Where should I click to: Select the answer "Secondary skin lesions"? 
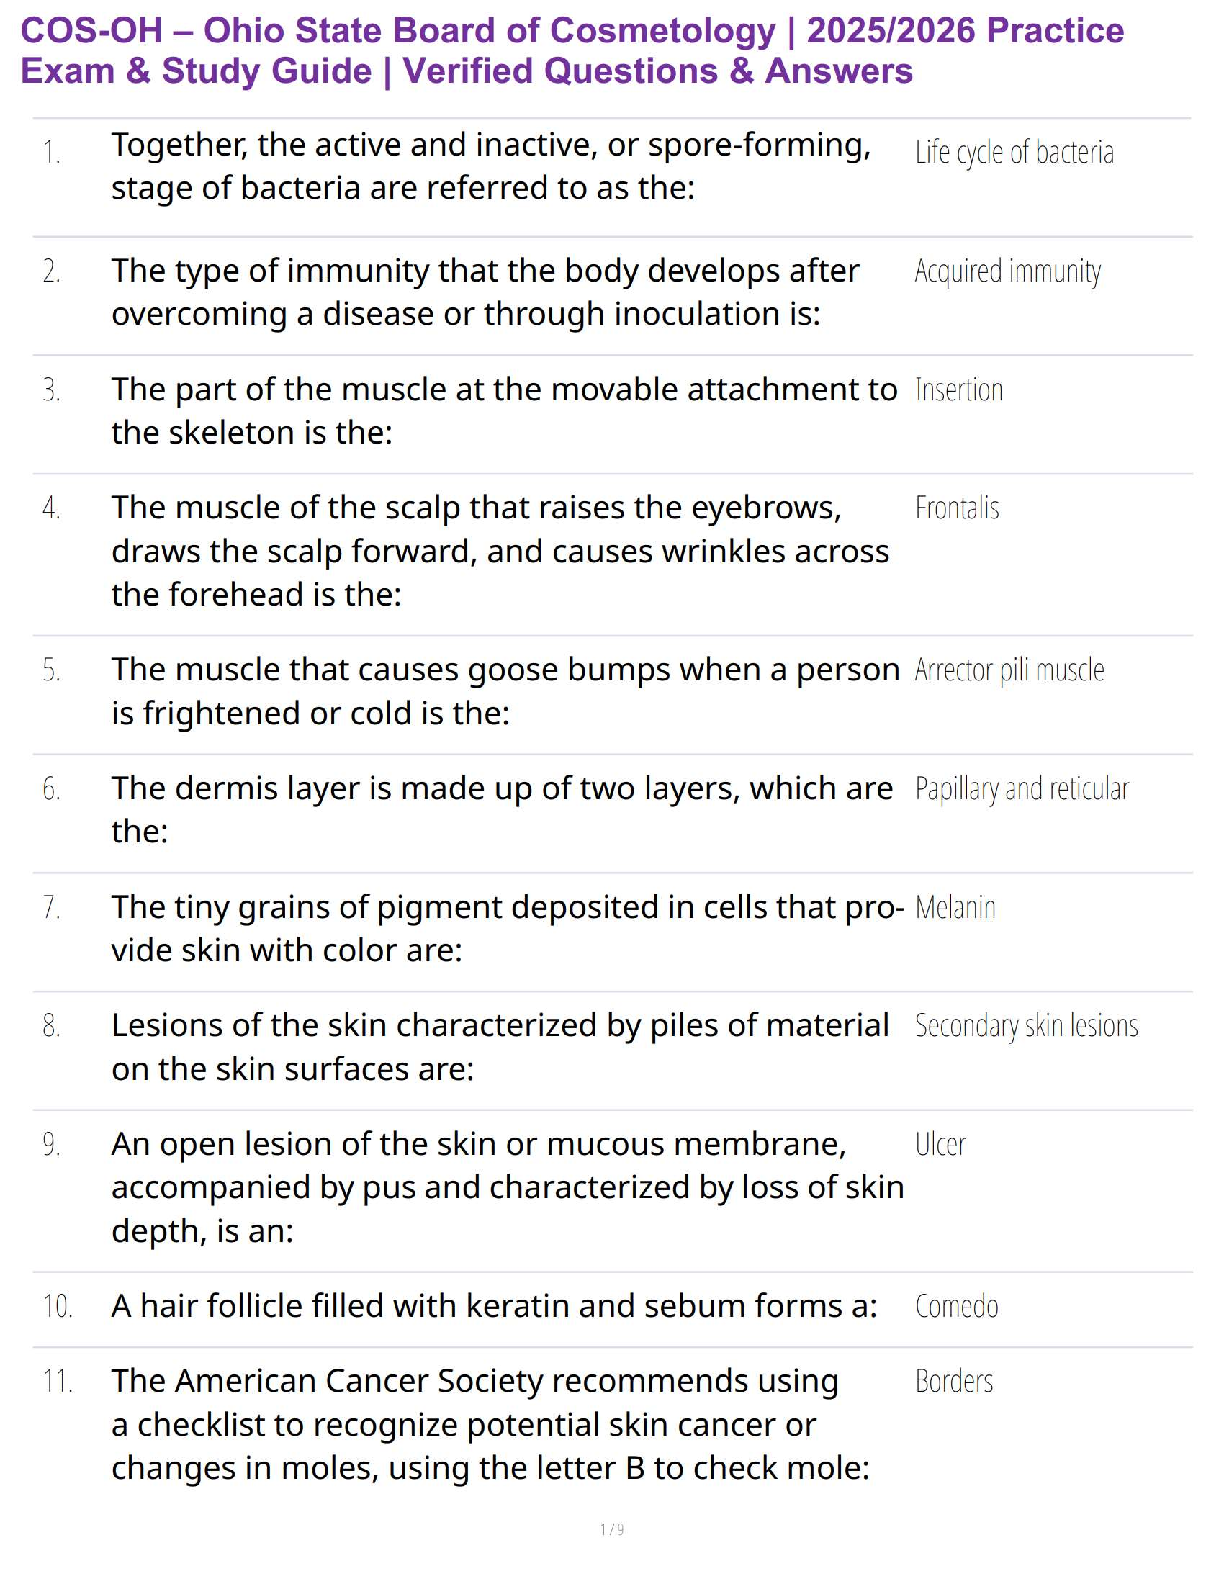pyautogui.click(x=1026, y=1026)
